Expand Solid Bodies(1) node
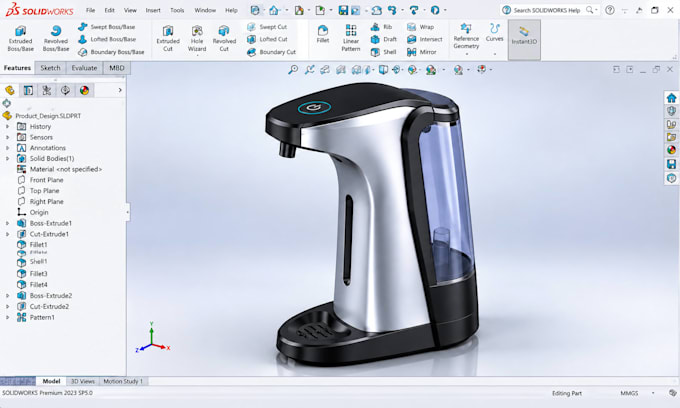 click(x=7, y=159)
